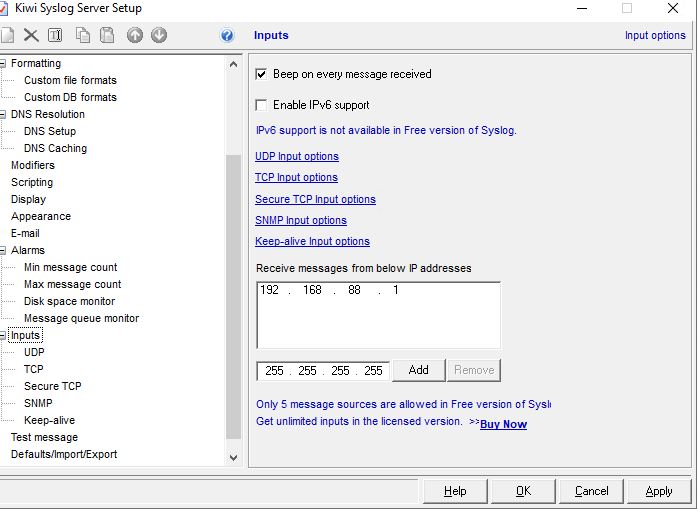Collapse the Formatting tree node

tap(3, 64)
